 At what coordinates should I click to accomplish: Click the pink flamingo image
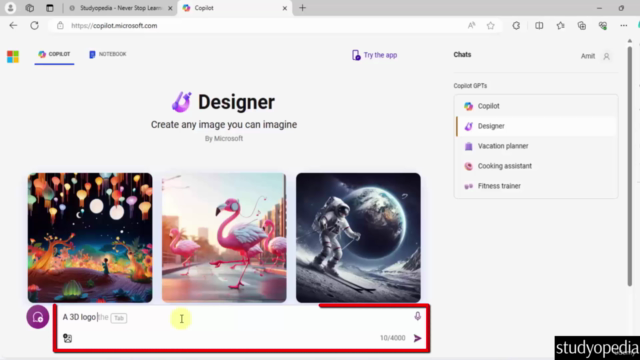click(x=224, y=238)
